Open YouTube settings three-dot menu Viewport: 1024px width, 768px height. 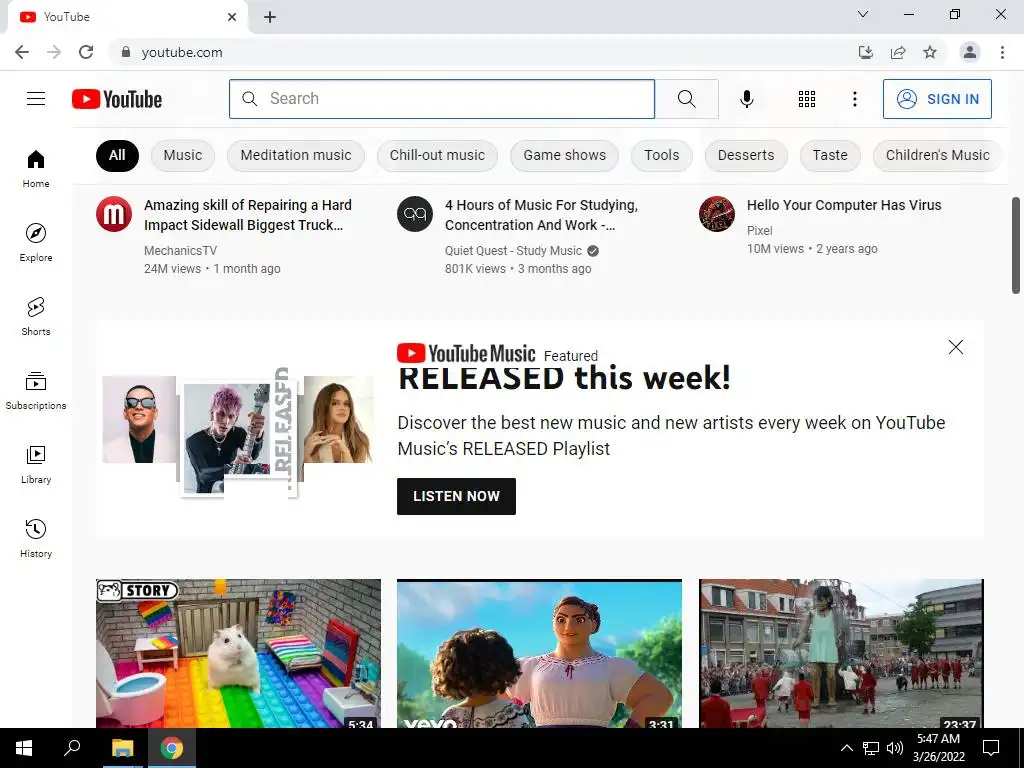(854, 99)
